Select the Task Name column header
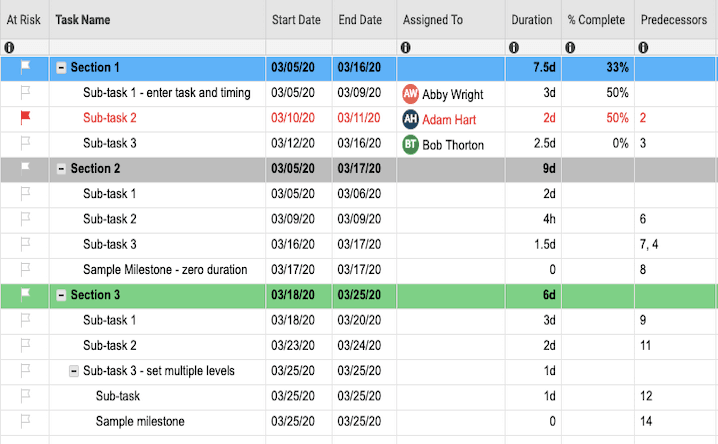The image size is (718, 444). (x=83, y=20)
